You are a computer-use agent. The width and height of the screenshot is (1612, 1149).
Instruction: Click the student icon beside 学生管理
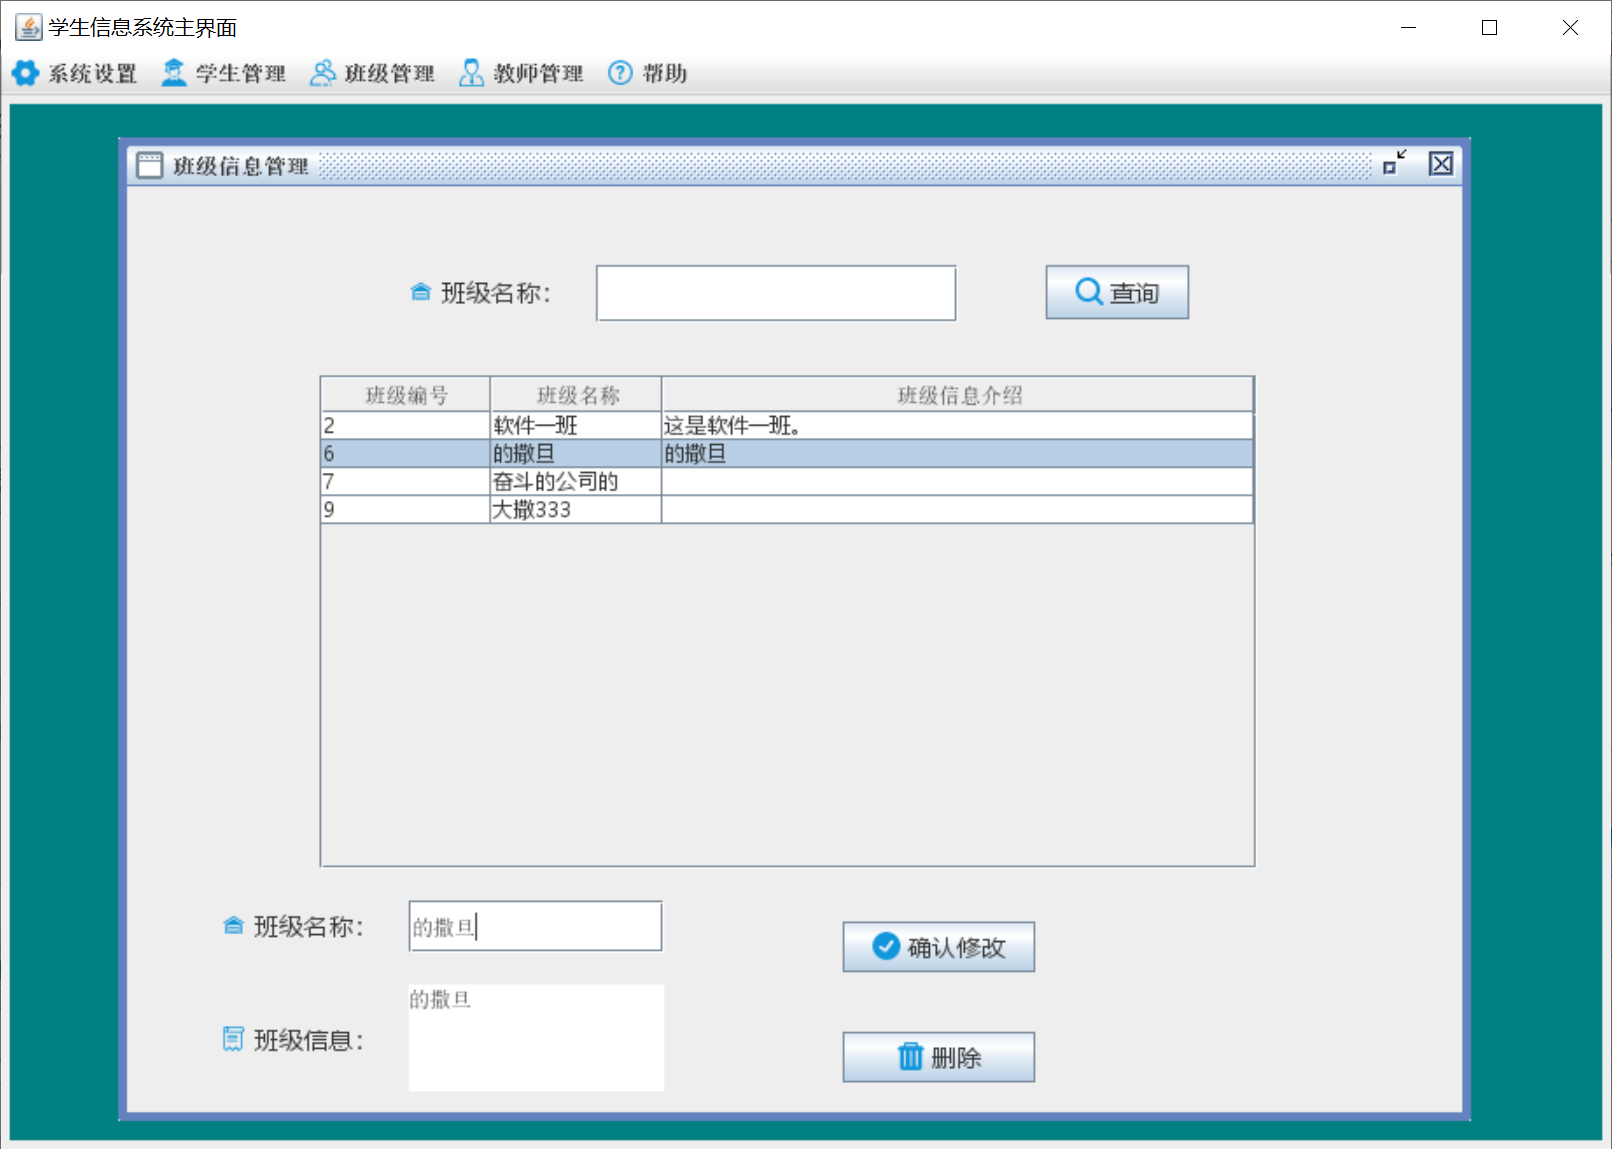tap(174, 73)
